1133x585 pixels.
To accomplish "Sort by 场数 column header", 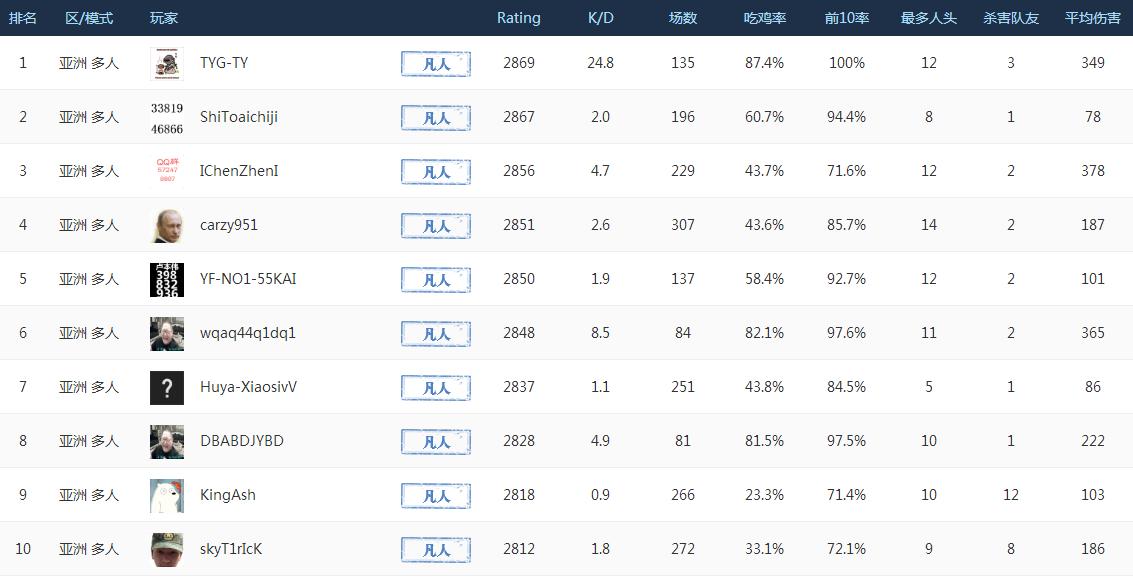I will click(683, 18).
